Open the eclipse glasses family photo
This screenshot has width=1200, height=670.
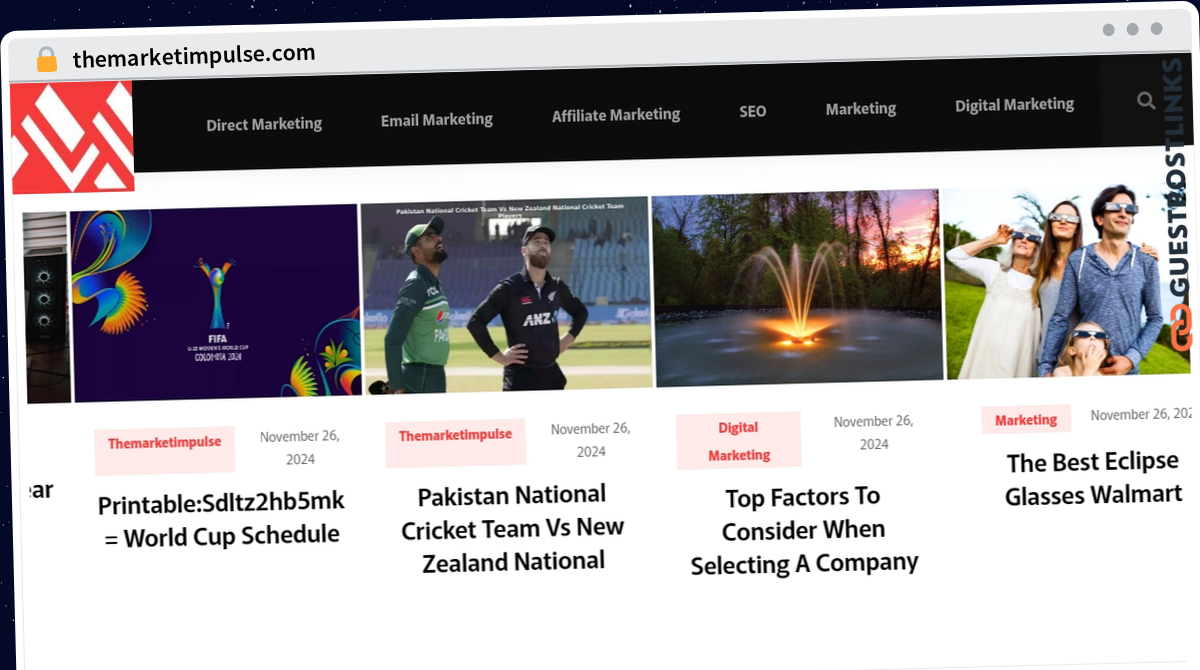pyautogui.click(x=1067, y=281)
